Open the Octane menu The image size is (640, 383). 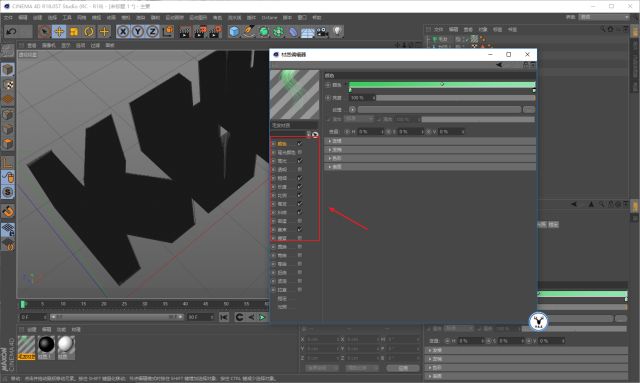click(x=269, y=18)
